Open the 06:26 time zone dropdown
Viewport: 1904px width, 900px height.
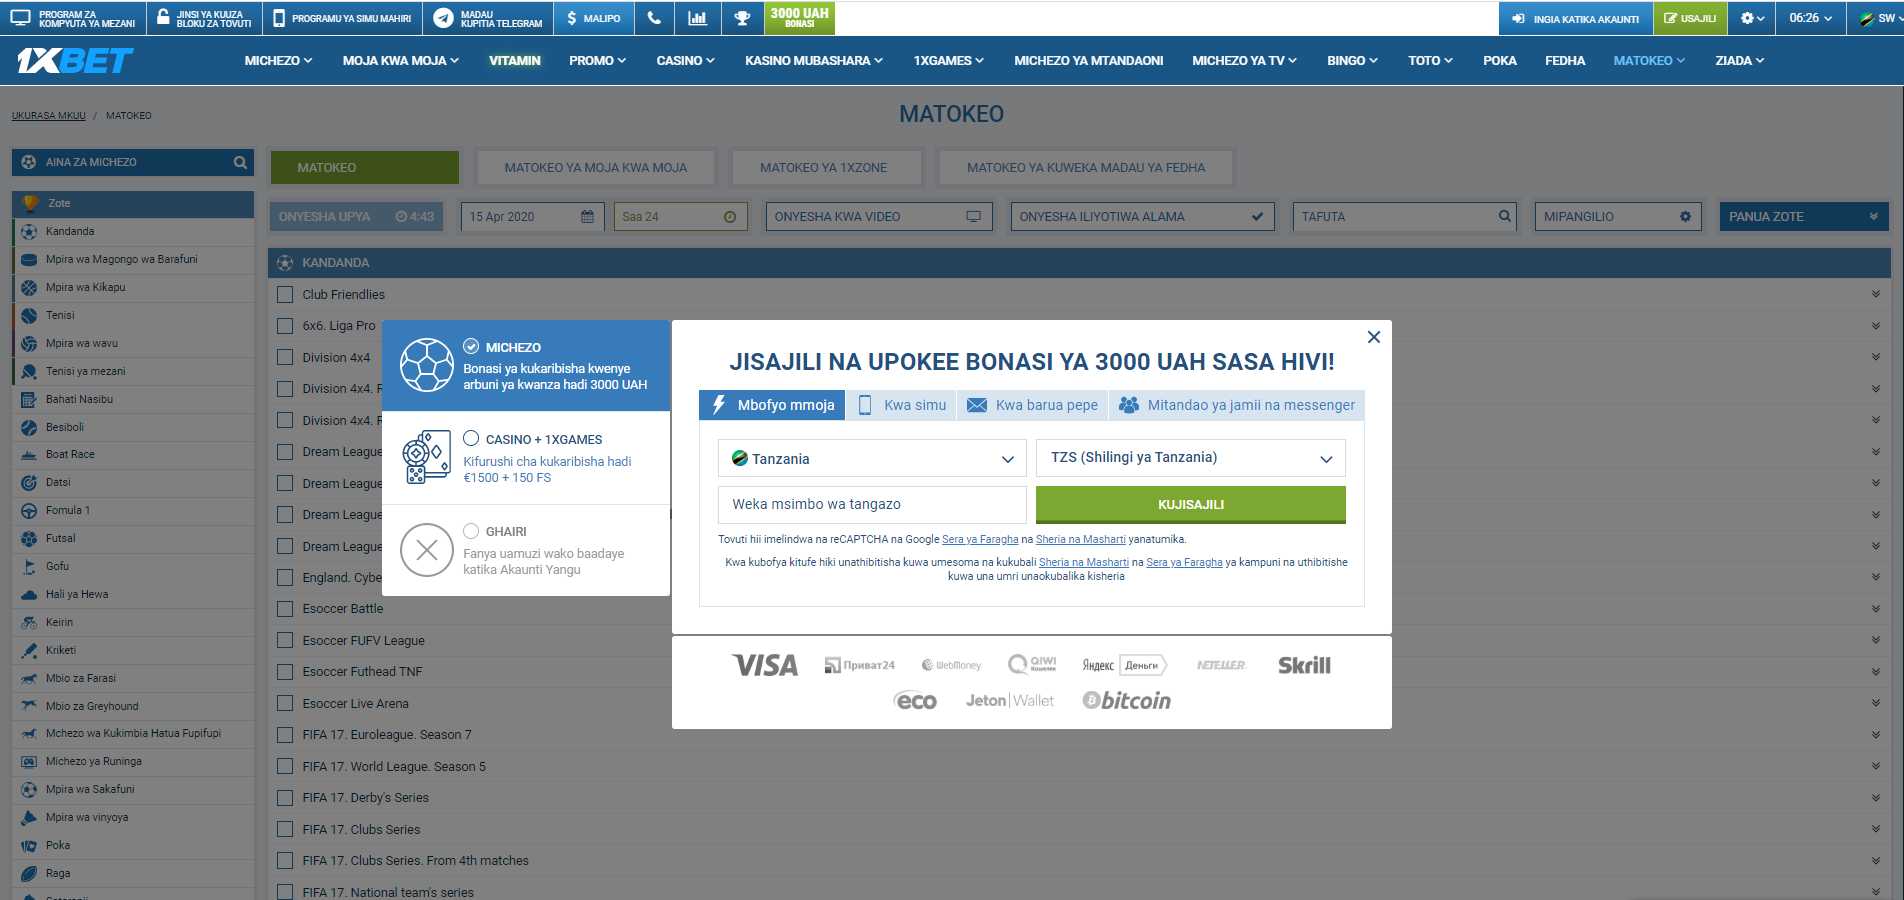click(x=1810, y=18)
